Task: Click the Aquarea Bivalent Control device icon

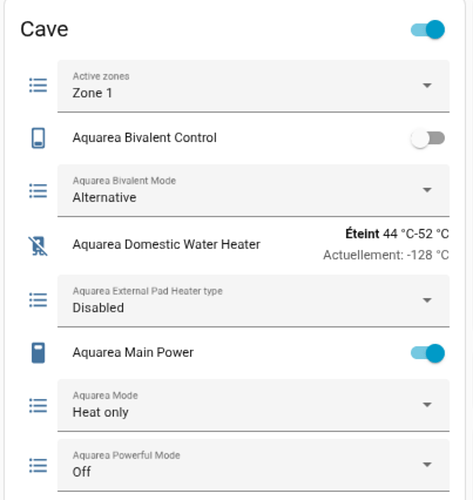Action: coord(38,138)
